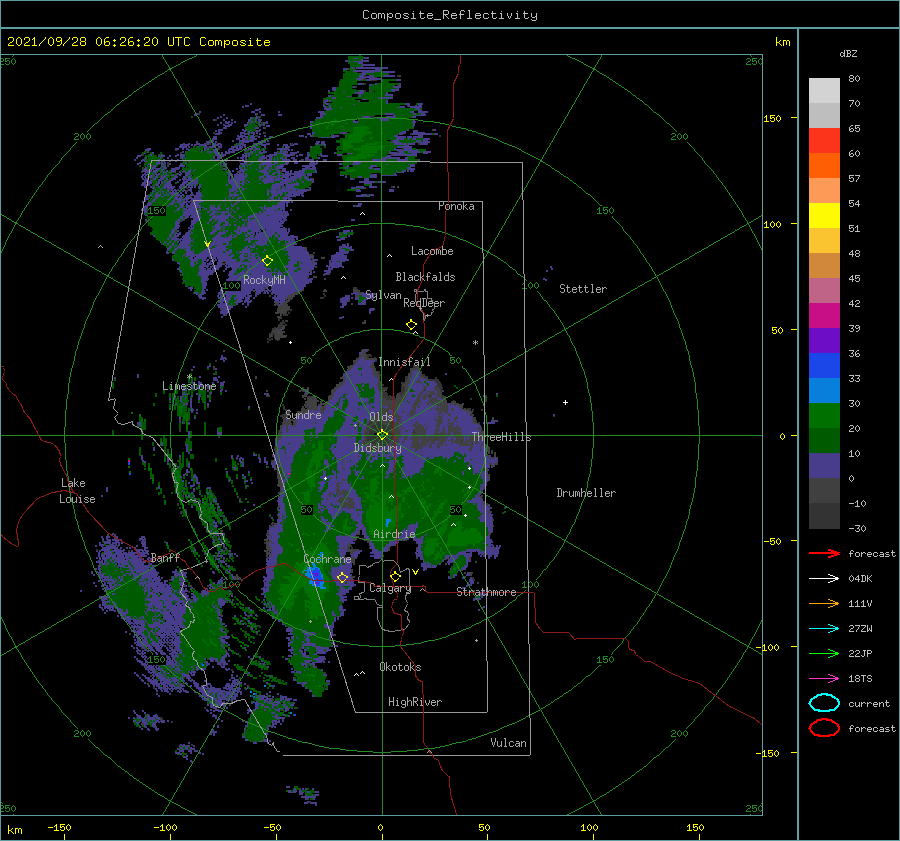The width and height of the screenshot is (900, 841).
Task: Click the Composite_Reflectivity title text
Action: [450, 15]
